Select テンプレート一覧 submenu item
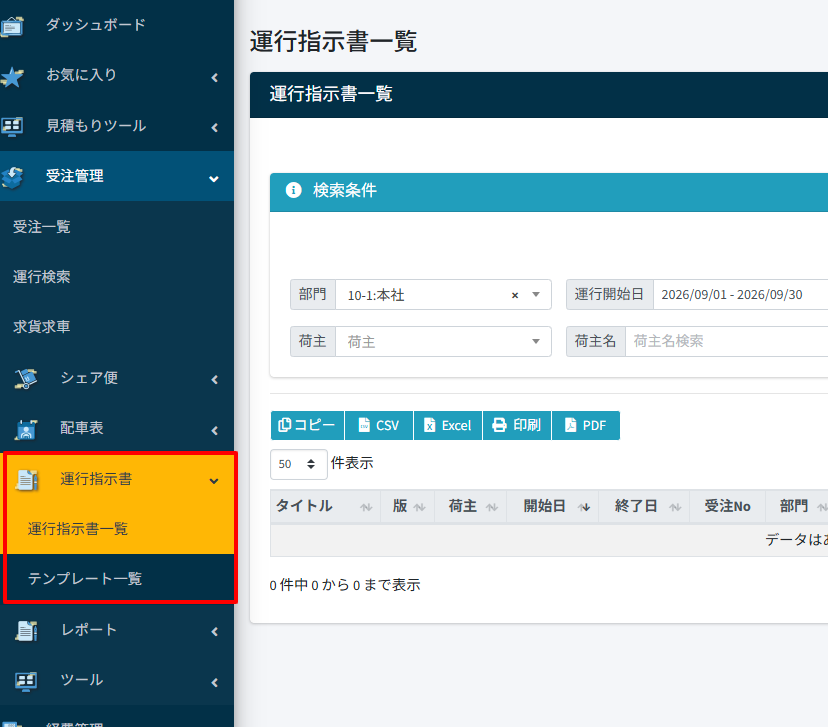The height and width of the screenshot is (727, 828). tap(84, 579)
